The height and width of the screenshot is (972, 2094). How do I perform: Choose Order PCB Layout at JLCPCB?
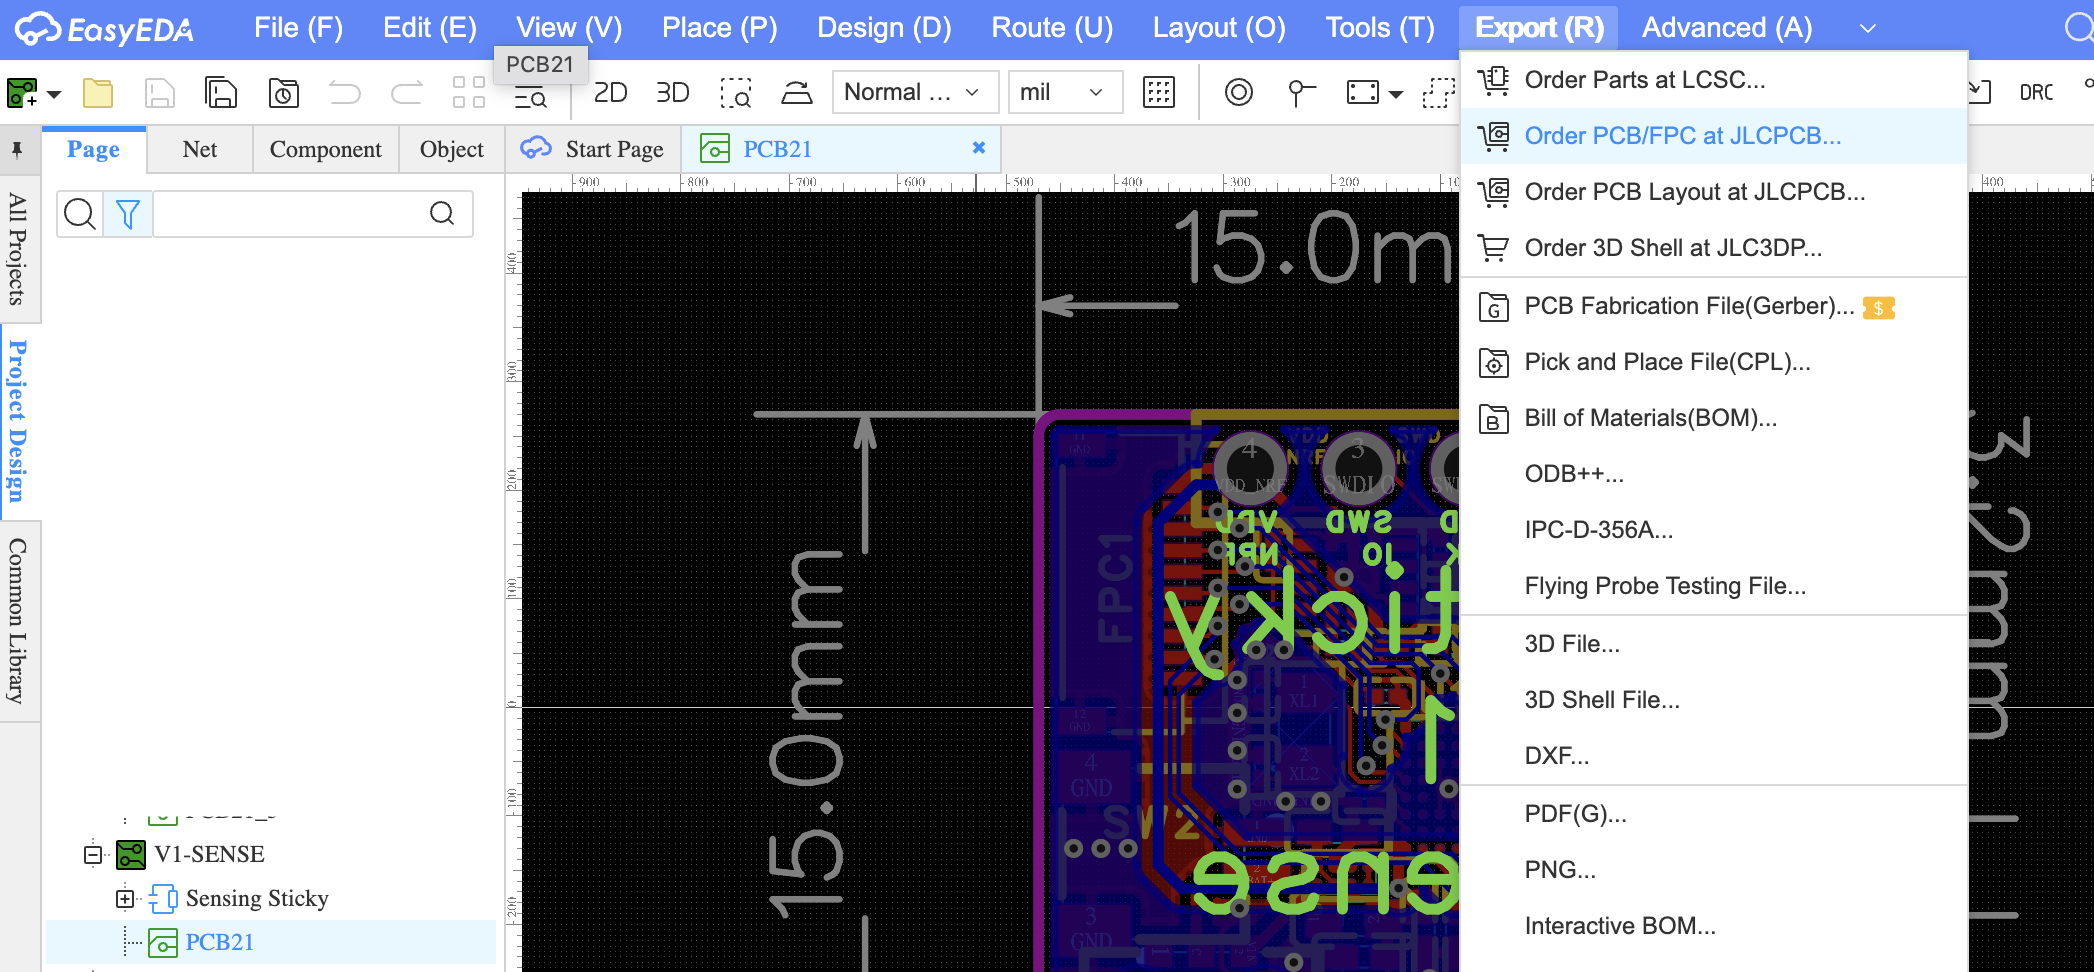coord(1714,192)
